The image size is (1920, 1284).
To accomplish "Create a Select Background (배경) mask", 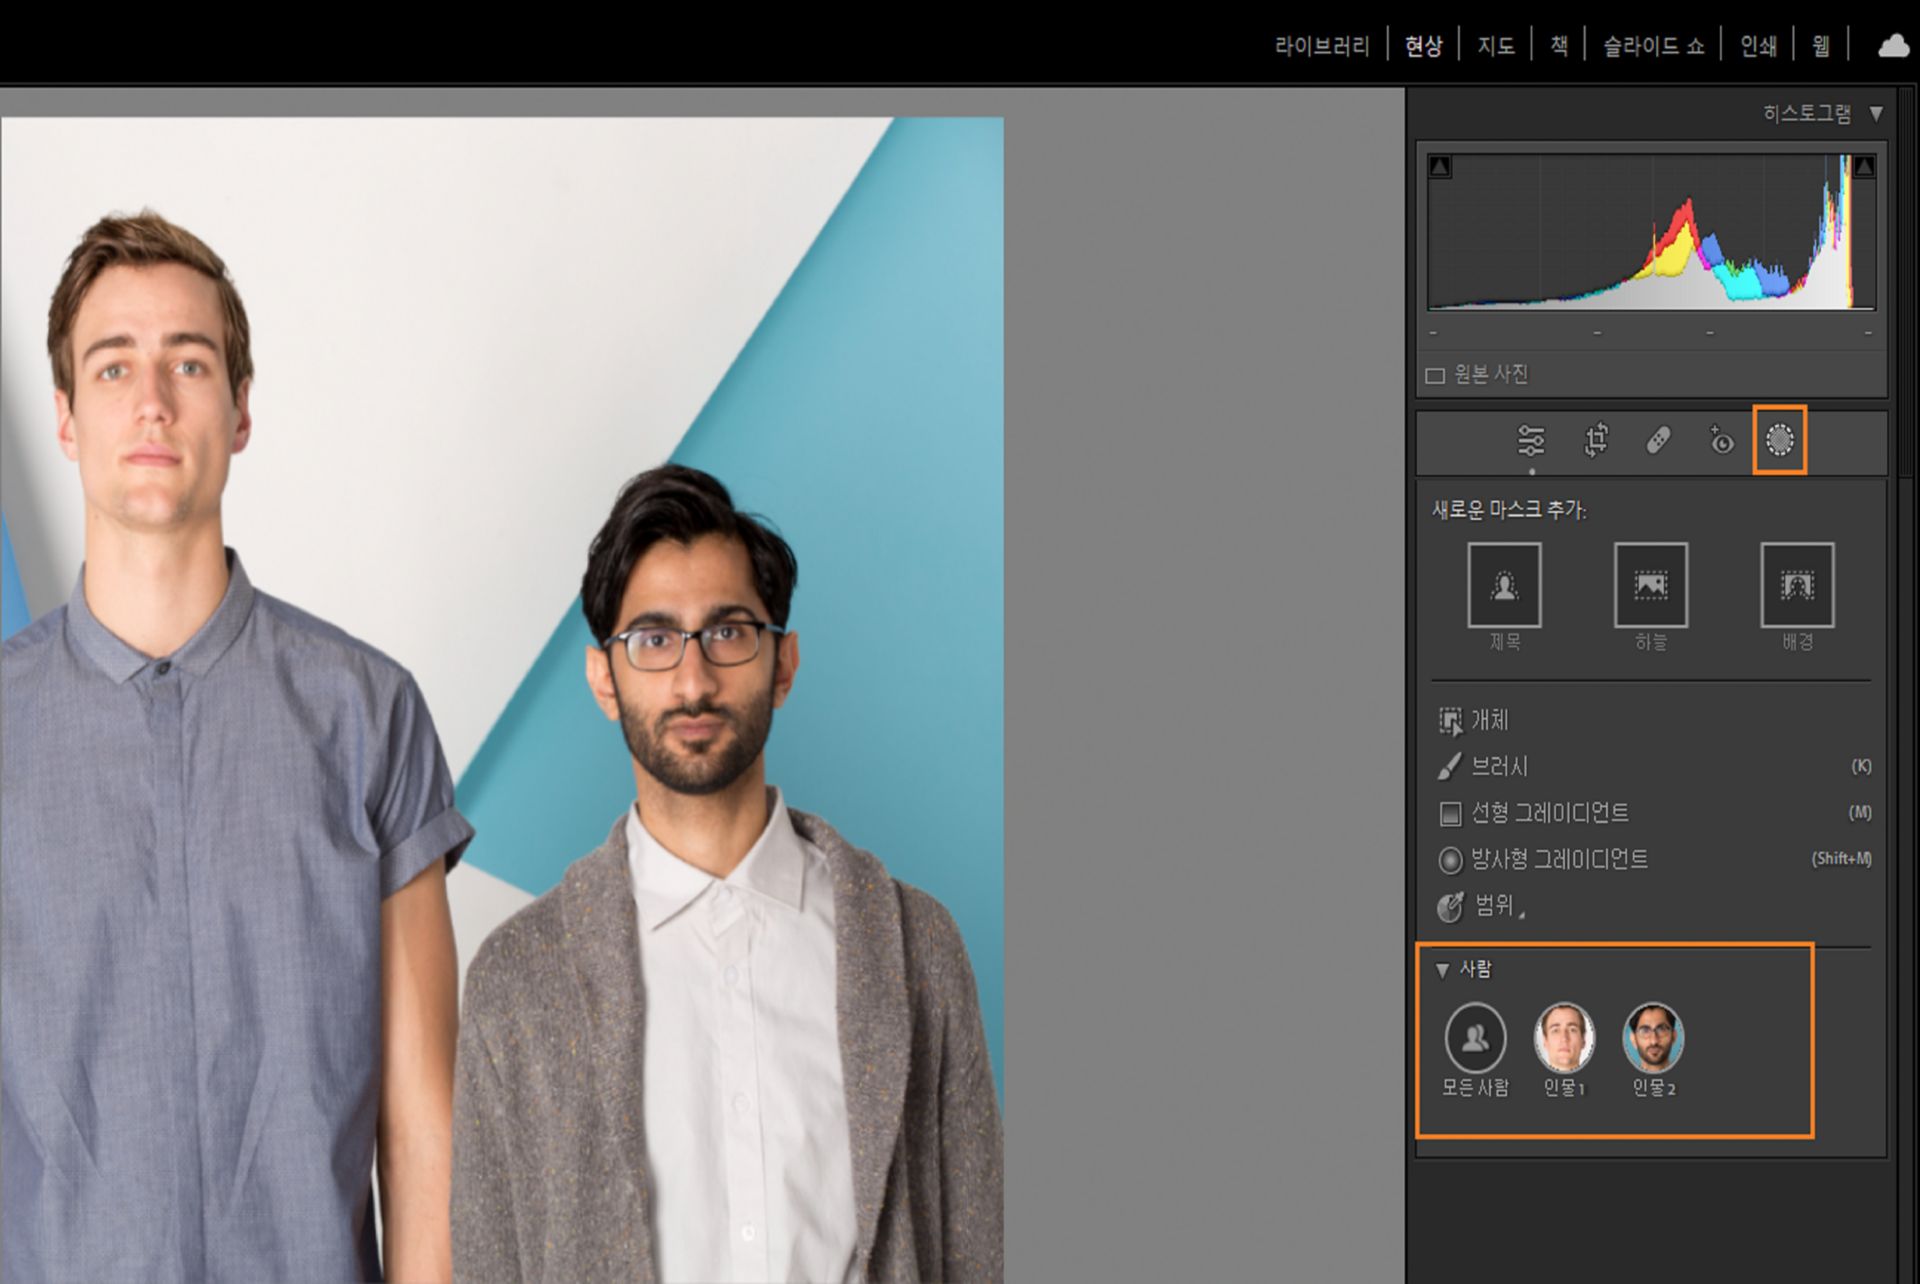I will pyautogui.click(x=1796, y=586).
